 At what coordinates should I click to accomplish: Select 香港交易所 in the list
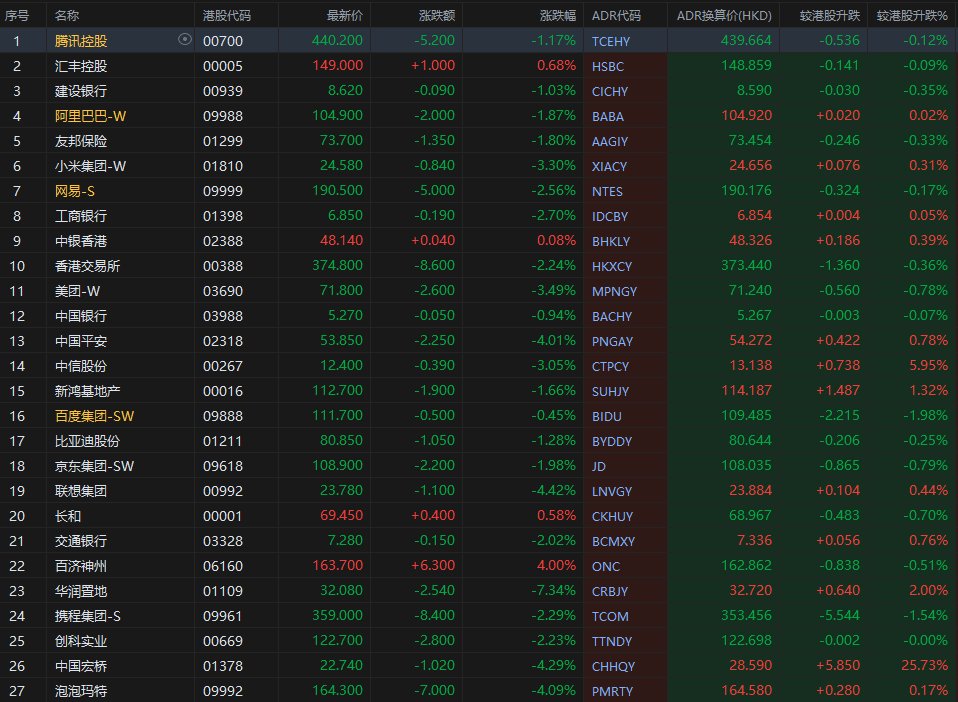click(x=87, y=266)
